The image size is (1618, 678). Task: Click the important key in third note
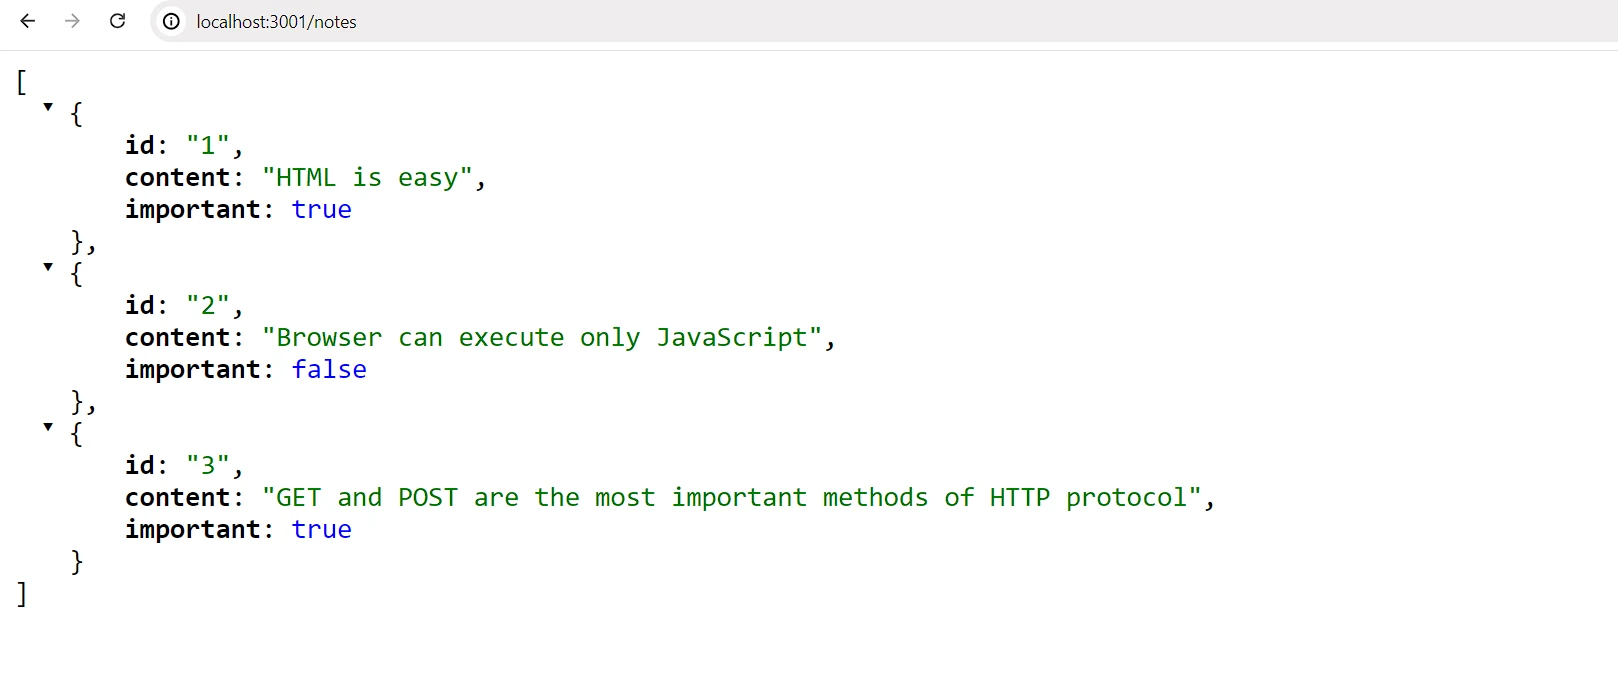[193, 530]
